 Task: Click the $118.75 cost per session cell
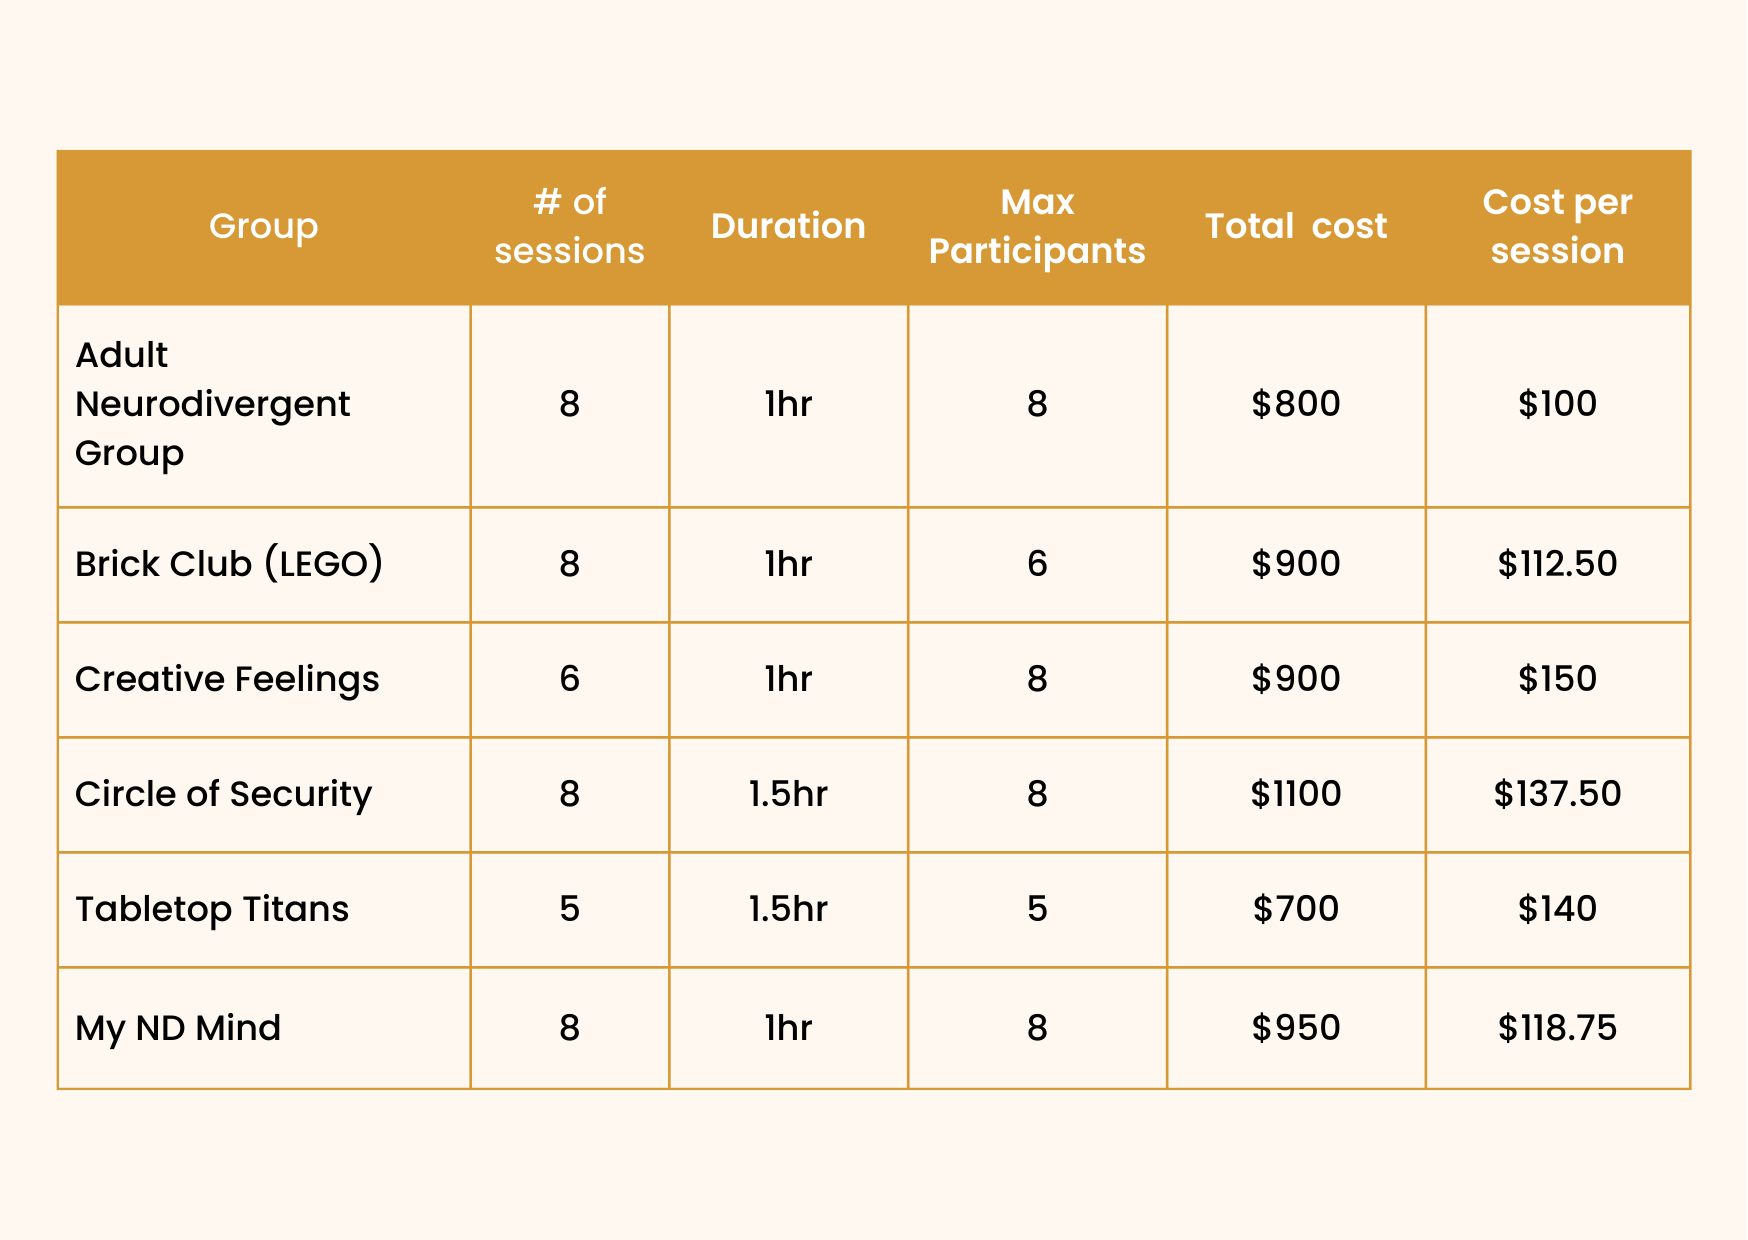click(1557, 1028)
